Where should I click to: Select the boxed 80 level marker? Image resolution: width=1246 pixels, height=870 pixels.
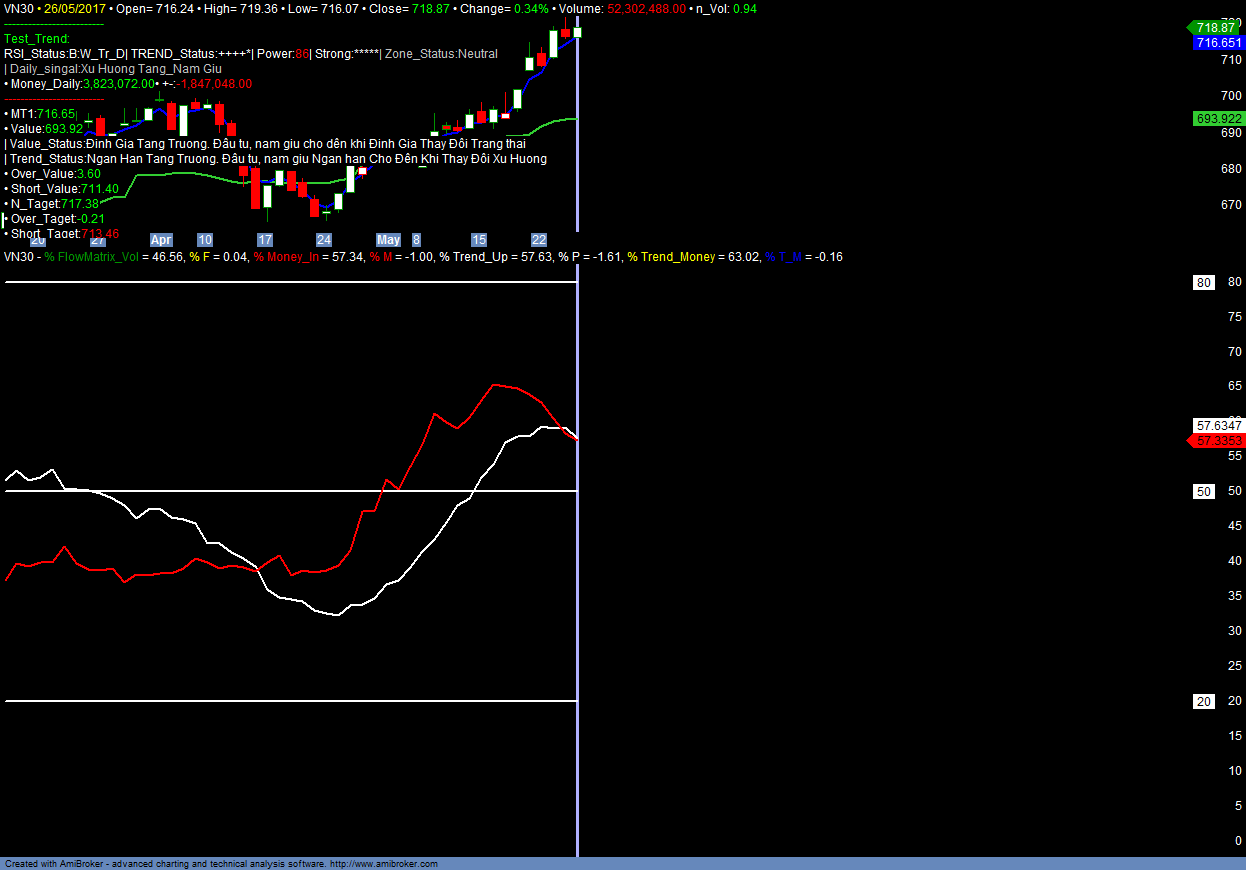click(x=1204, y=283)
